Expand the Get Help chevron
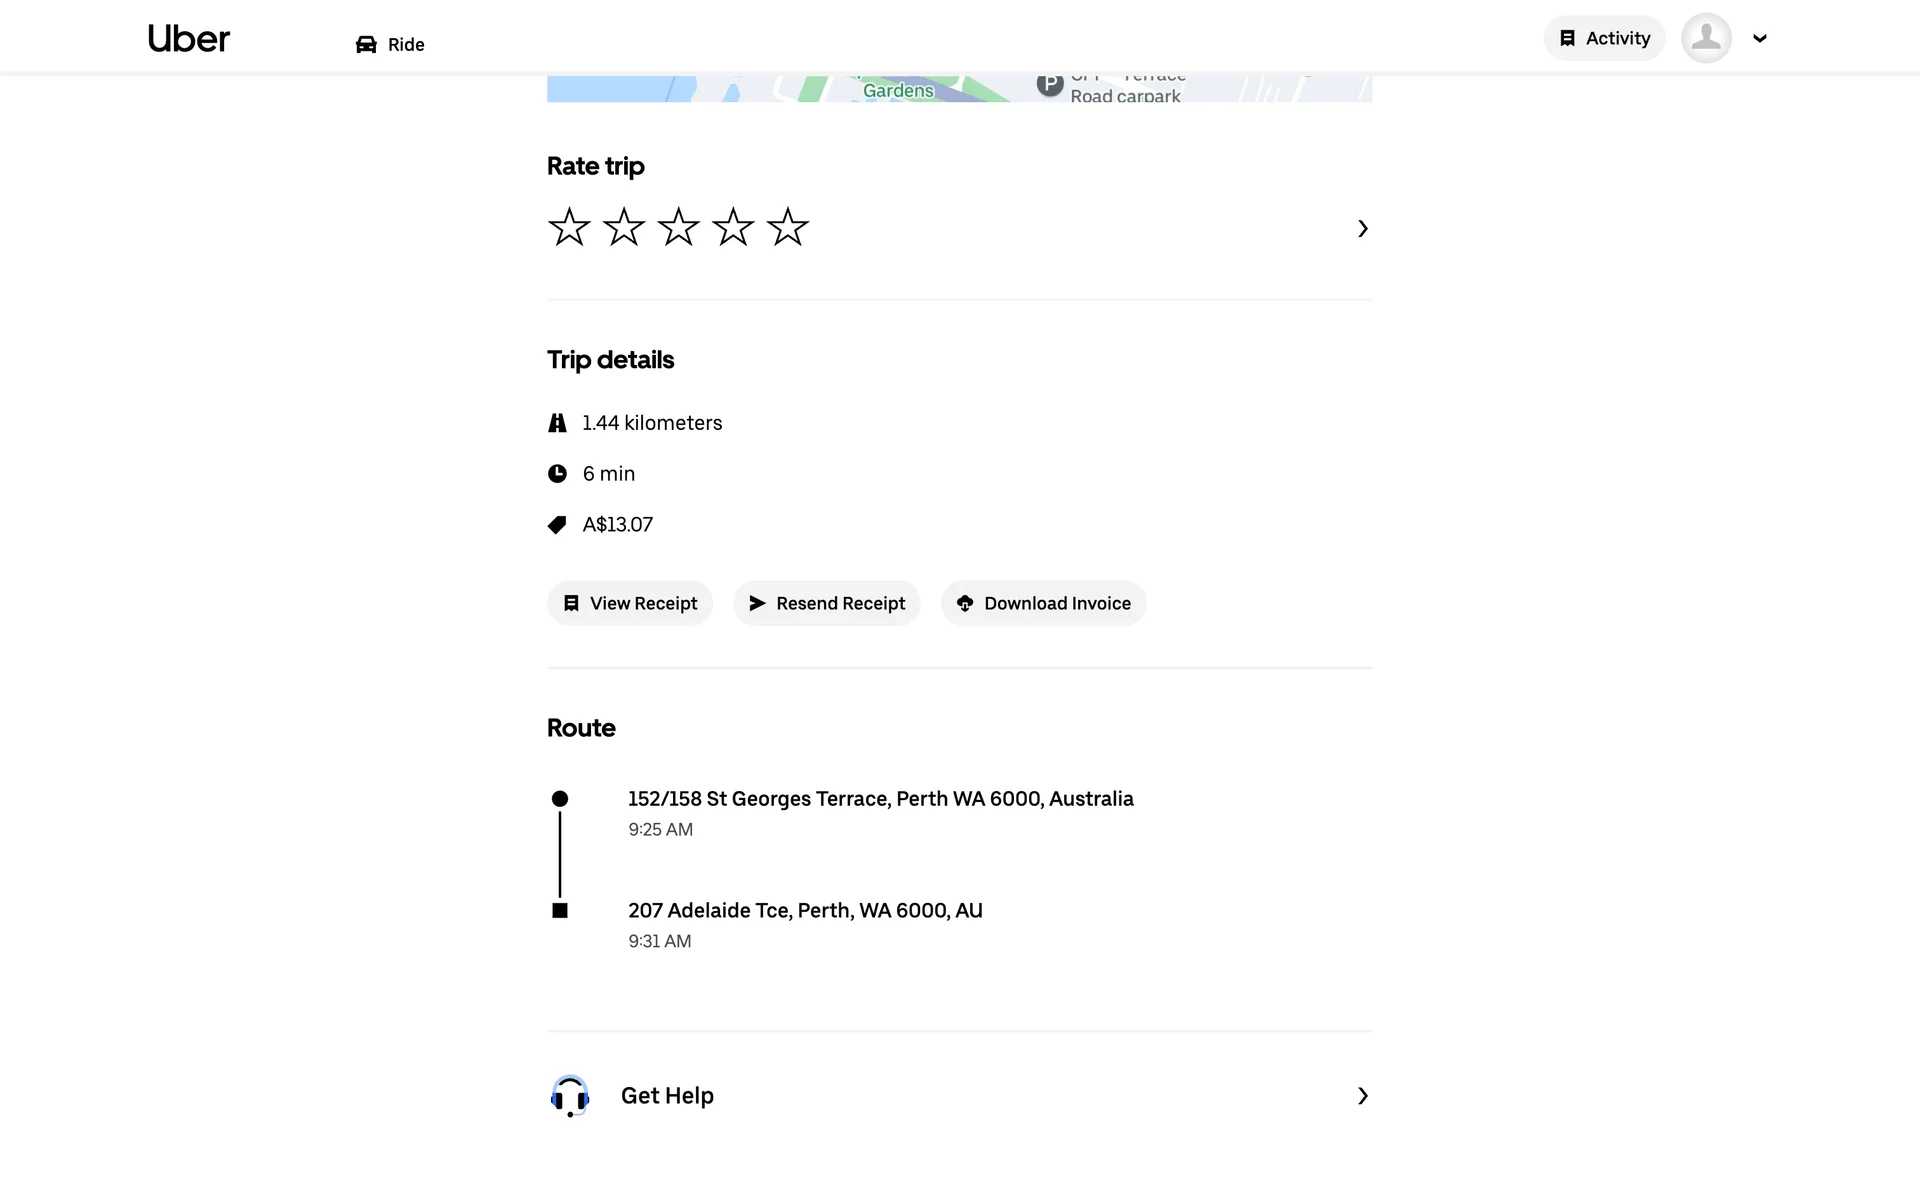 point(1362,1096)
